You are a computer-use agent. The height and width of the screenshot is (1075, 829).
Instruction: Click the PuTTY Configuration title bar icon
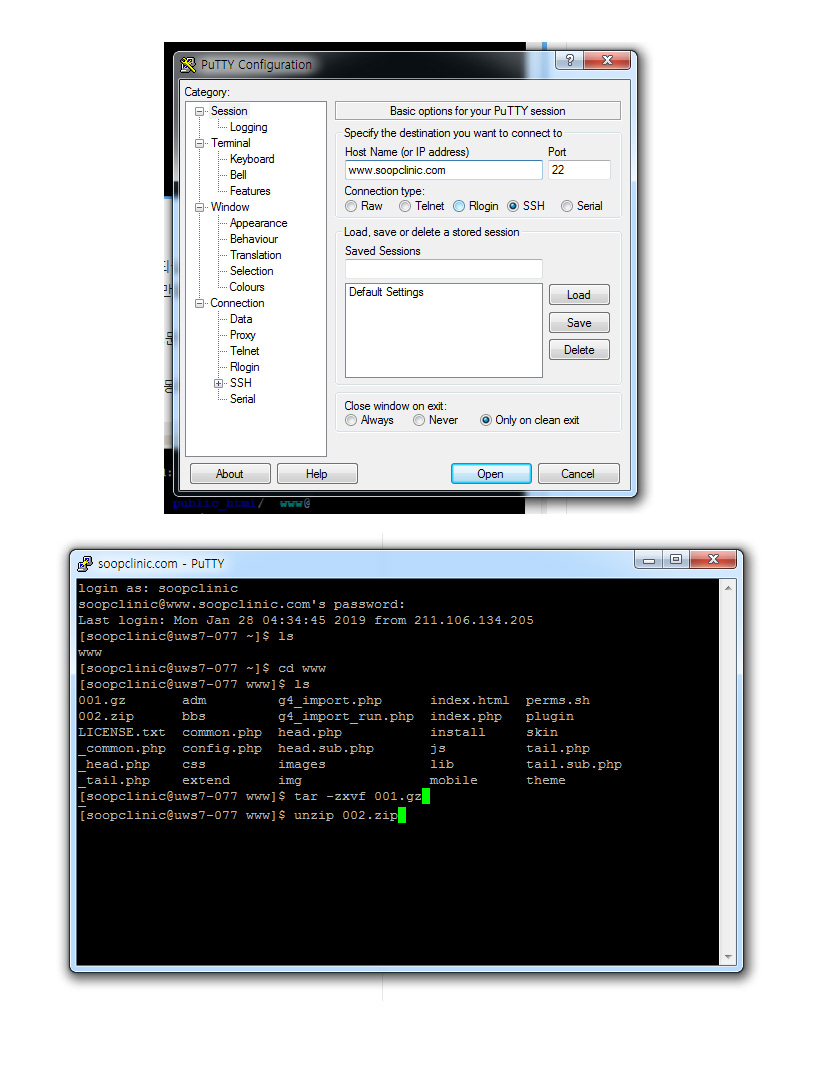[188, 65]
